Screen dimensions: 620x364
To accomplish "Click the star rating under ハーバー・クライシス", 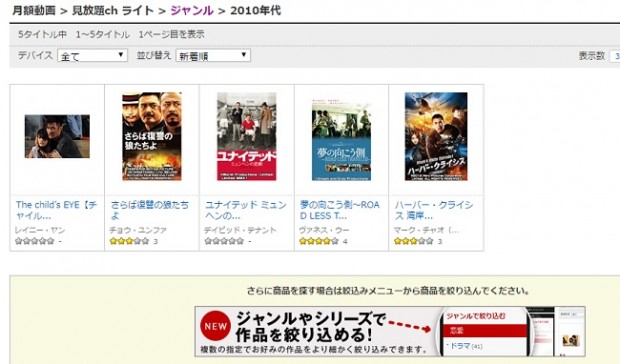I will point(414,241).
